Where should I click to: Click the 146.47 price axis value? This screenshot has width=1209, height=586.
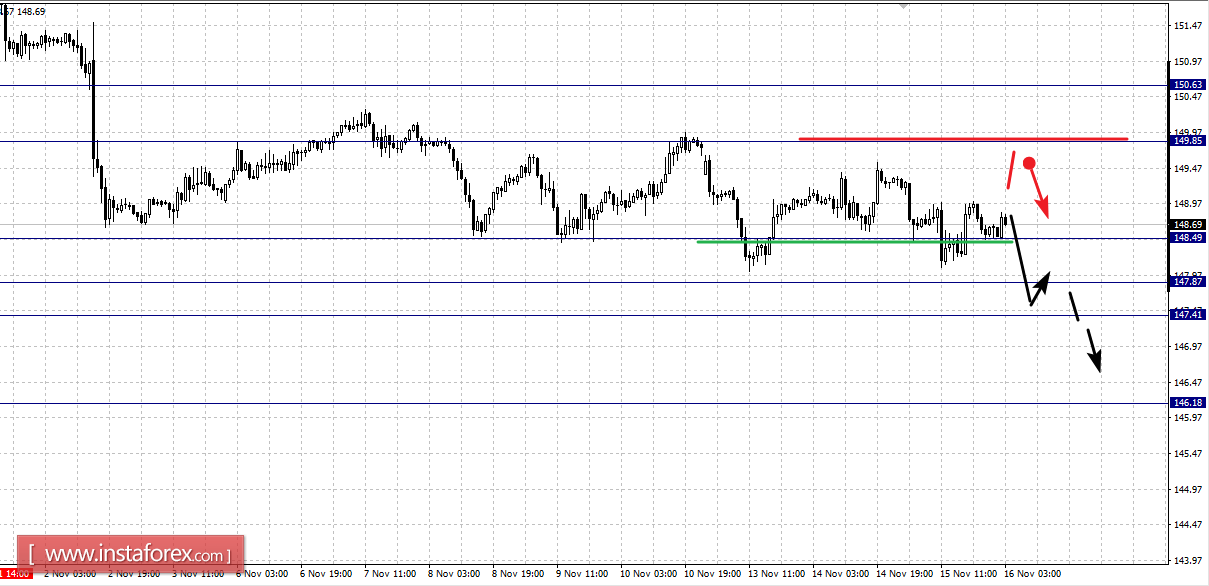tap(1188, 382)
